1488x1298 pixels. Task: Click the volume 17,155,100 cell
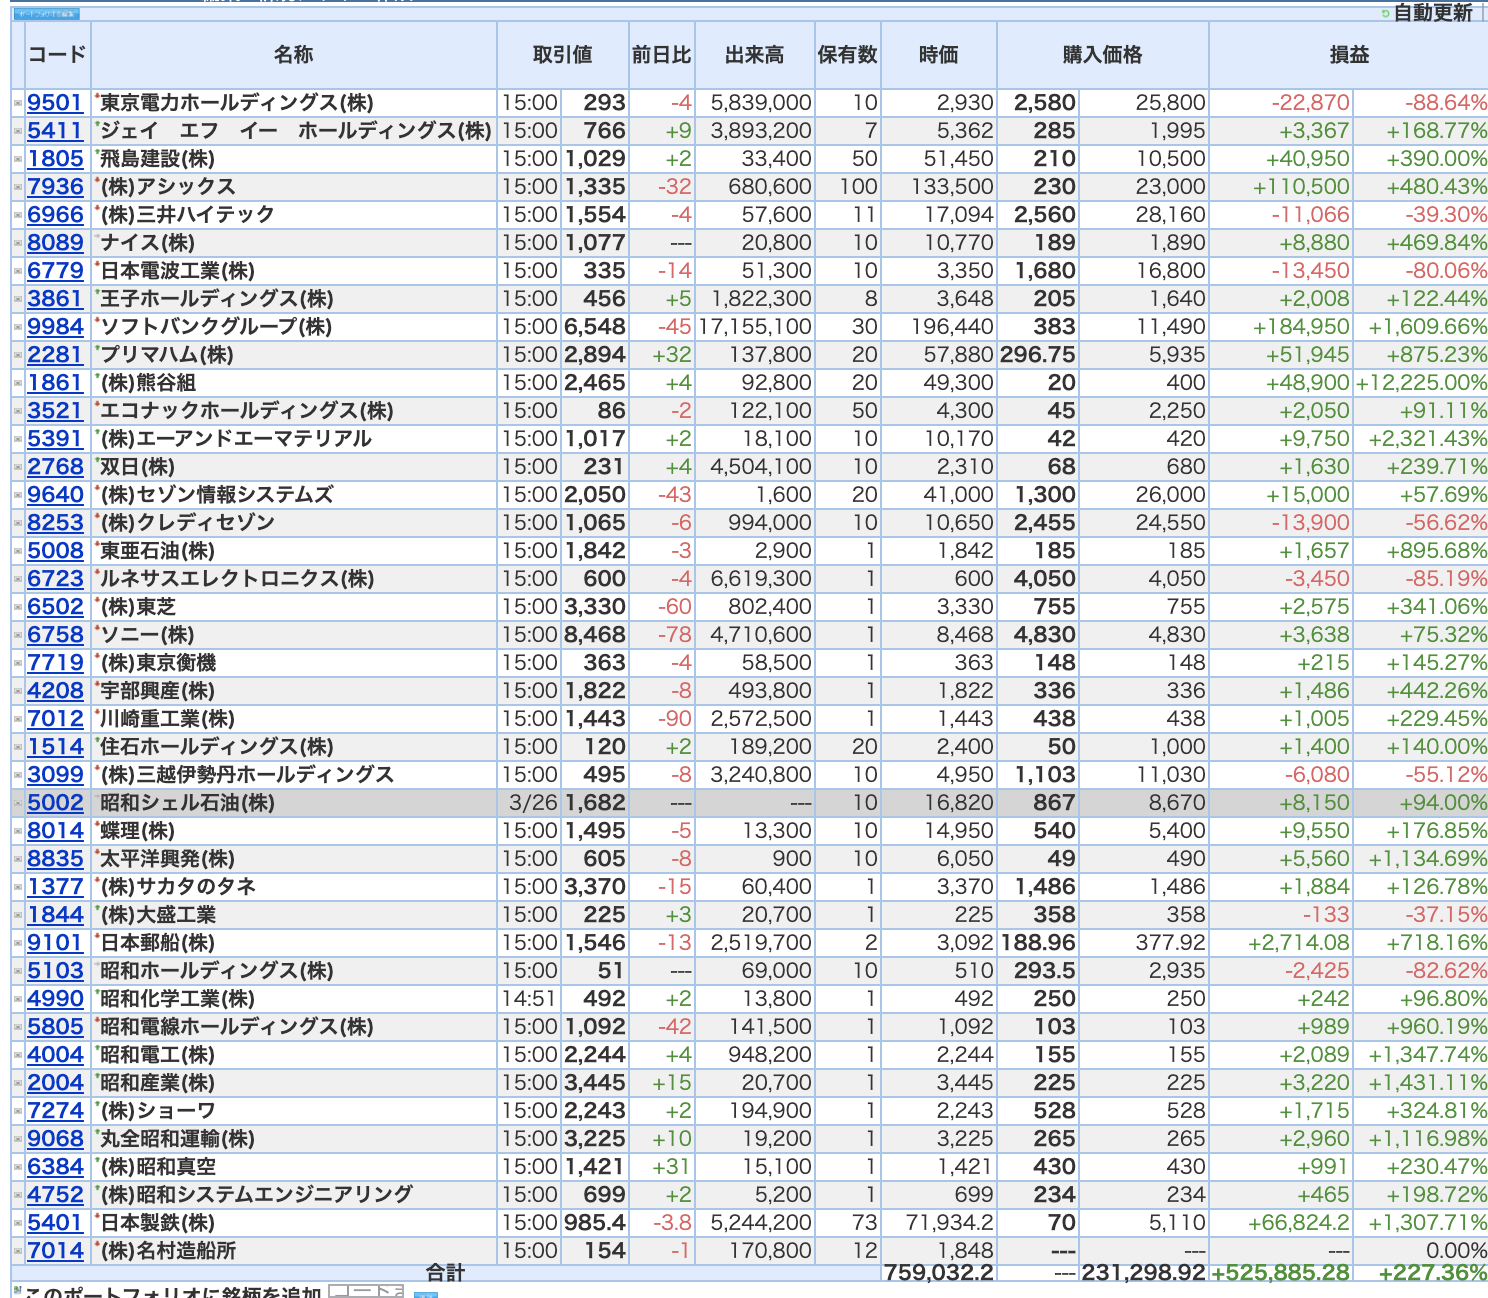(x=754, y=327)
